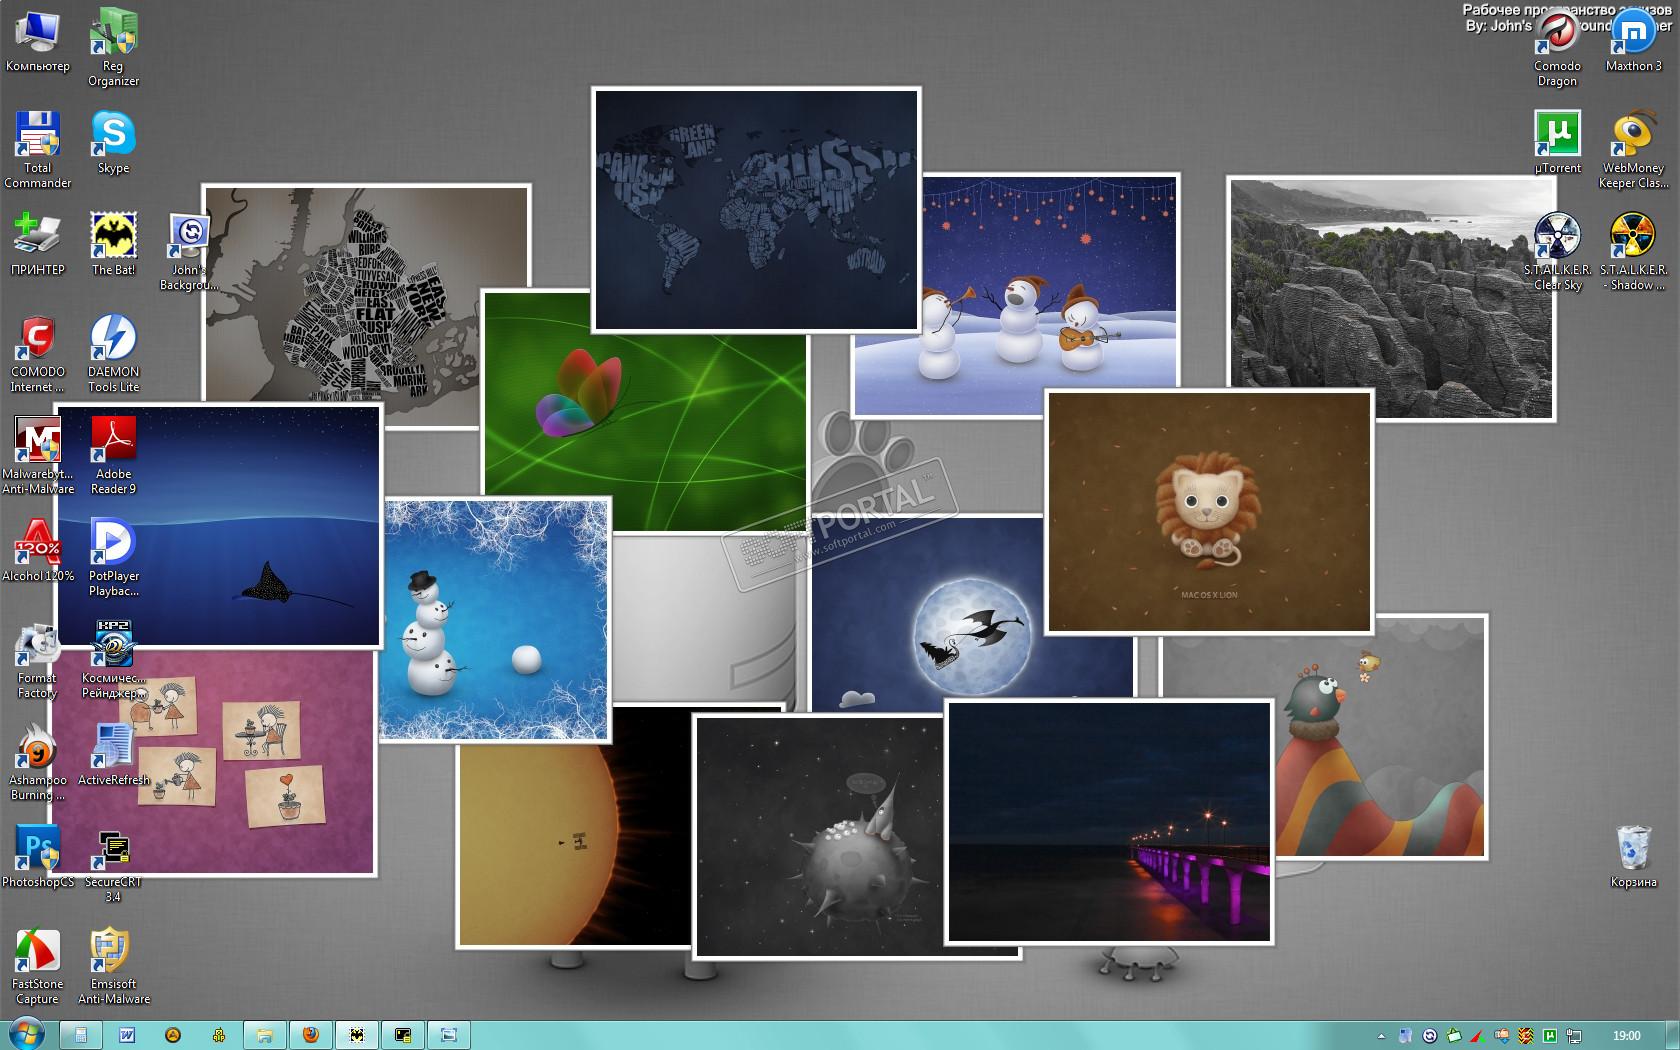Click the µTorrent tray icon

tap(1550, 1036)
